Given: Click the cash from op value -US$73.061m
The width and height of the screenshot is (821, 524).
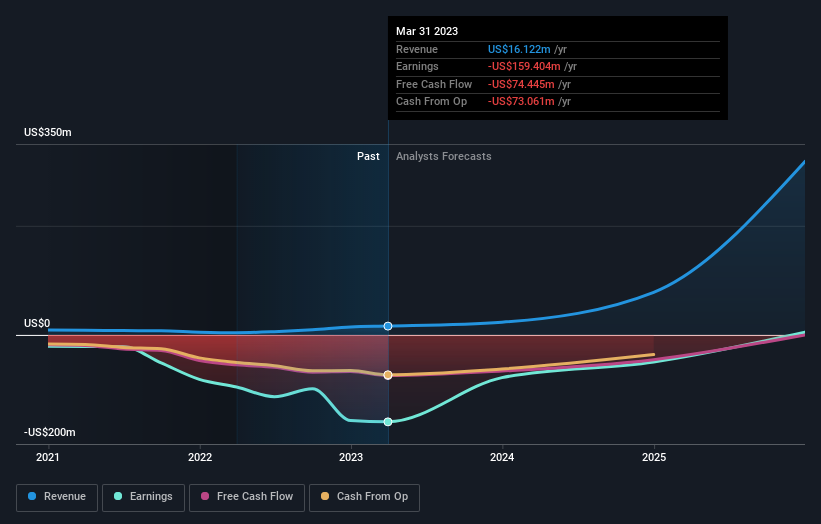Looking at the screenshot, I should pyautogui.click(x=521, y=102).
